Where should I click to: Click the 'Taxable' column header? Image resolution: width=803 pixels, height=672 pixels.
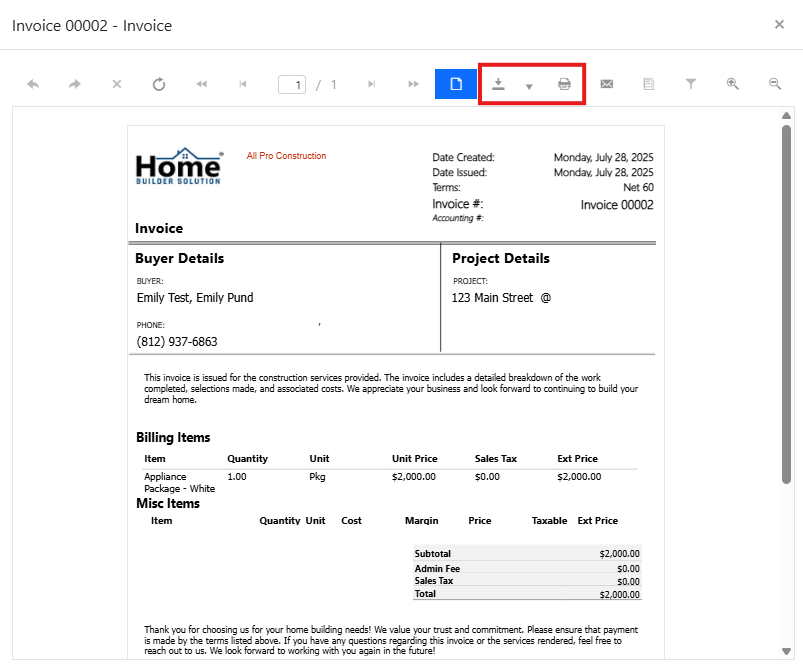[549, 521]
